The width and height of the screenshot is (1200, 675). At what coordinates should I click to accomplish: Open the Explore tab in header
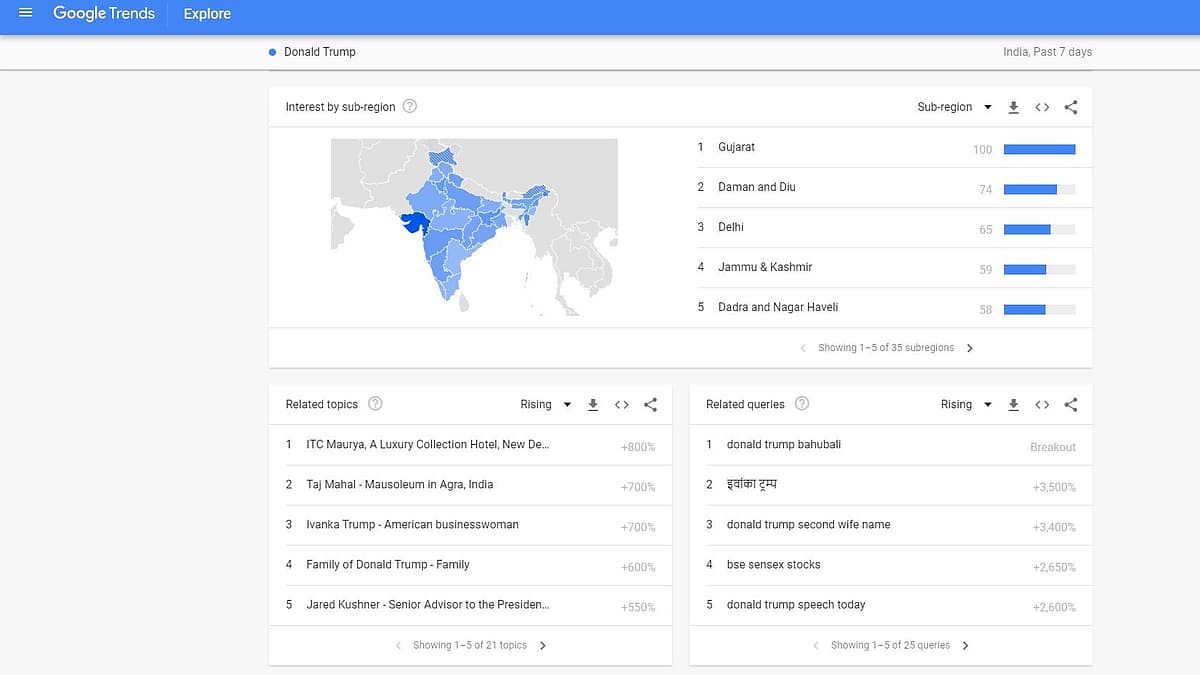coord(207,14)
